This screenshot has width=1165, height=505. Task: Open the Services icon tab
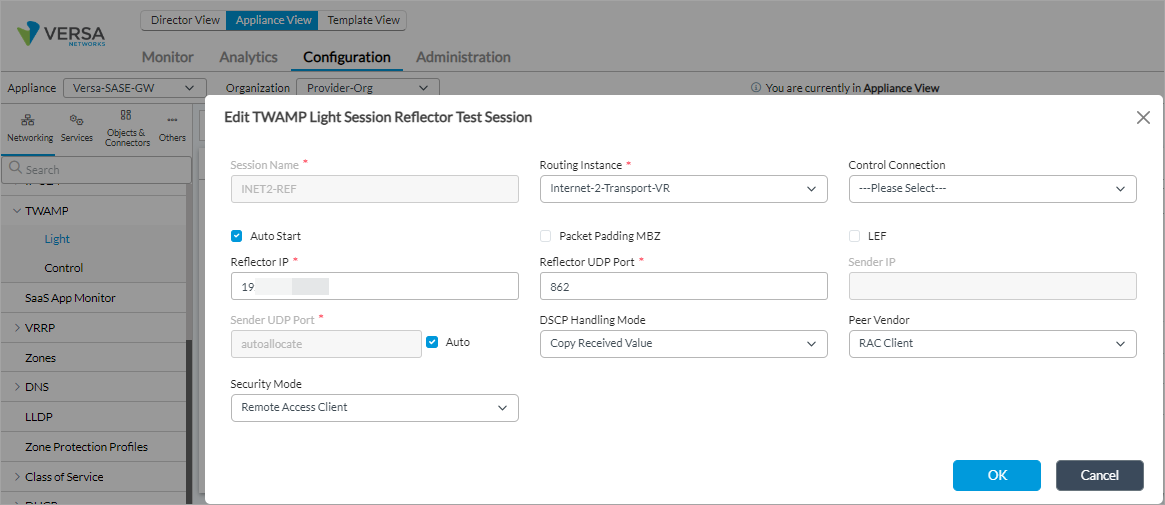tap(76, 127)
